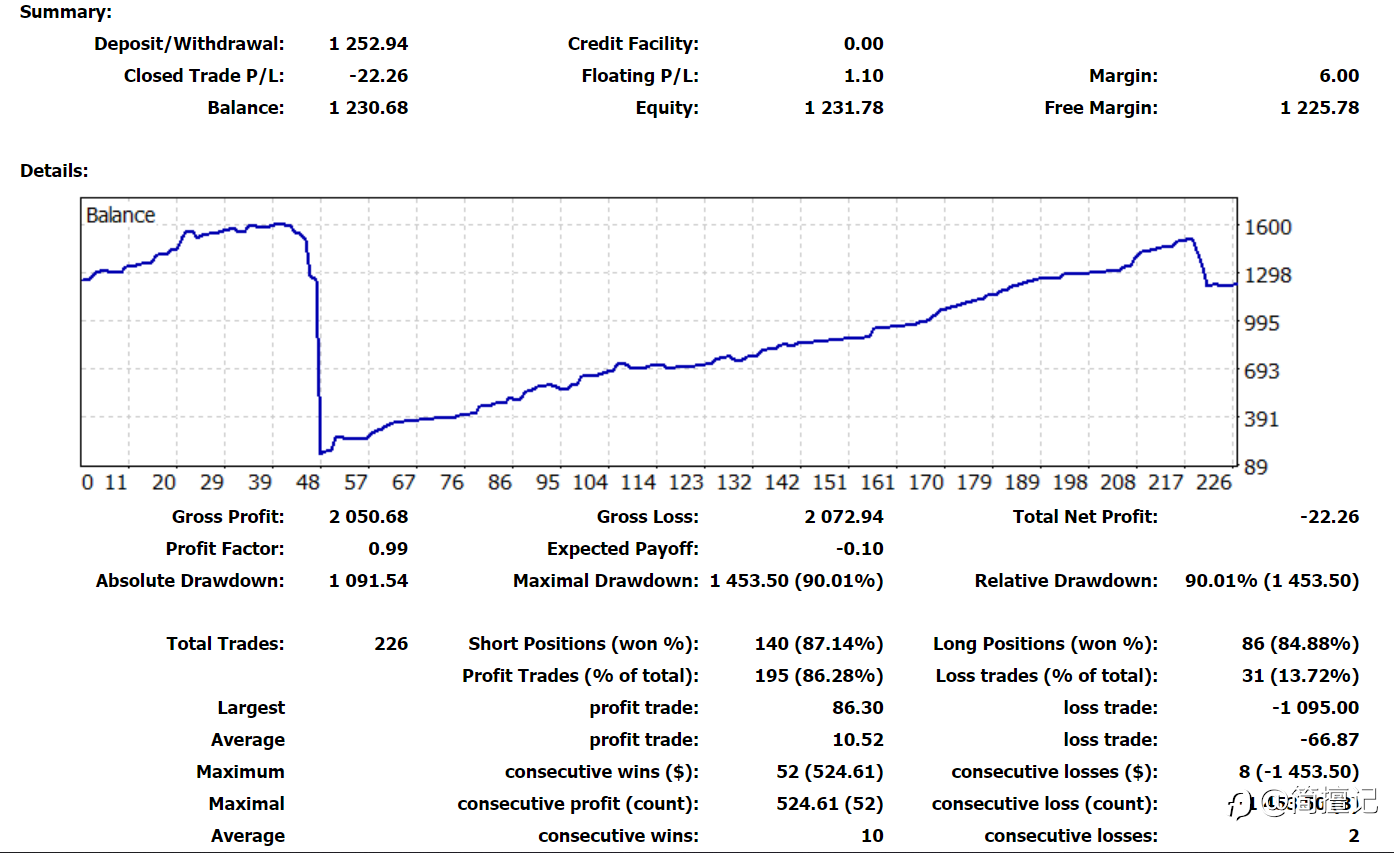The height and width of the screenshot is (853, 1394).
Task: Click the Long Positions (won %): label
Action: point(1046,644)
